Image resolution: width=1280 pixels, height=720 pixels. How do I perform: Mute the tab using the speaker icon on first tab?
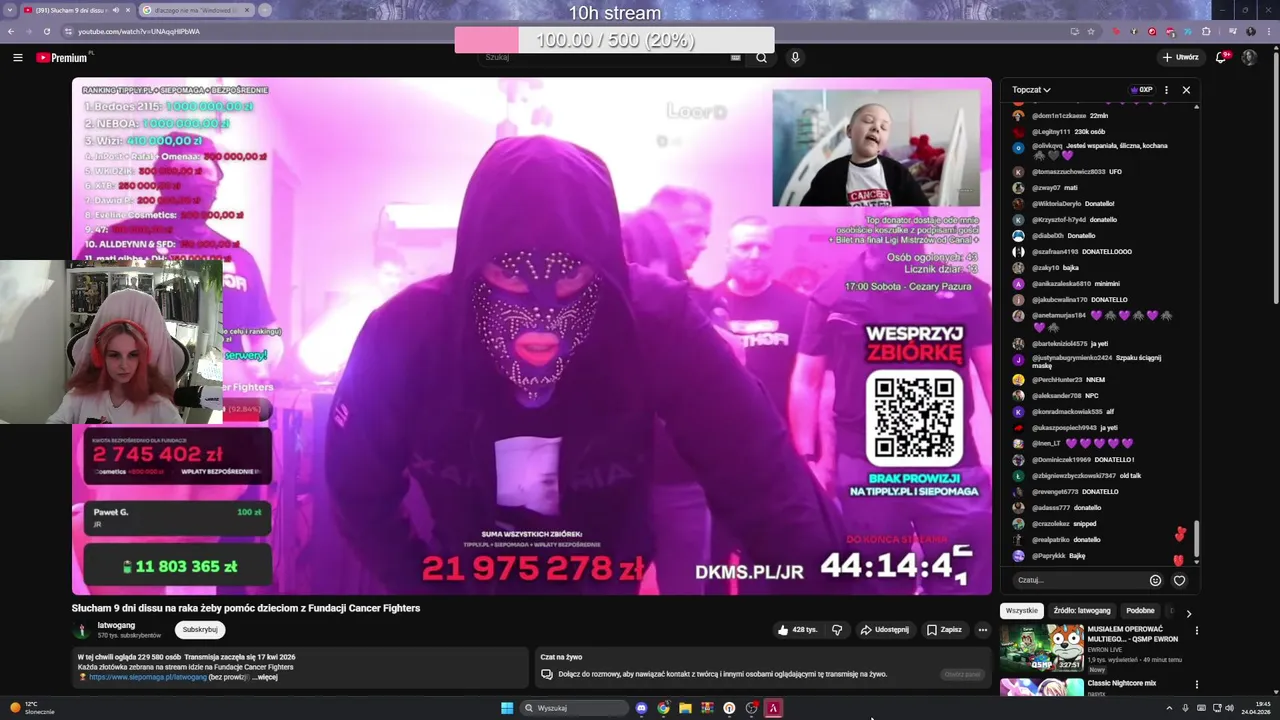pos(116,10)
